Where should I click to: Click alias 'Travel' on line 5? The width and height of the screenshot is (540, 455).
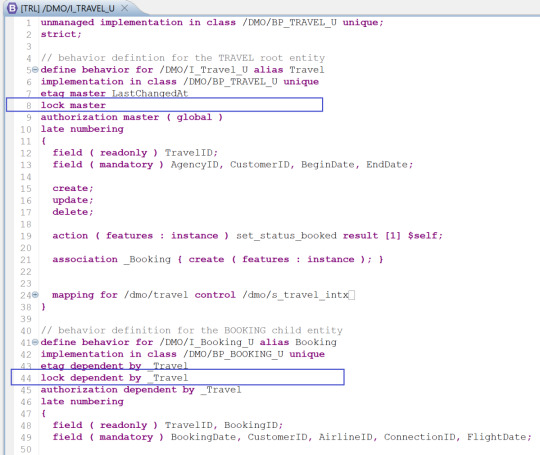[x=307, y=70]
